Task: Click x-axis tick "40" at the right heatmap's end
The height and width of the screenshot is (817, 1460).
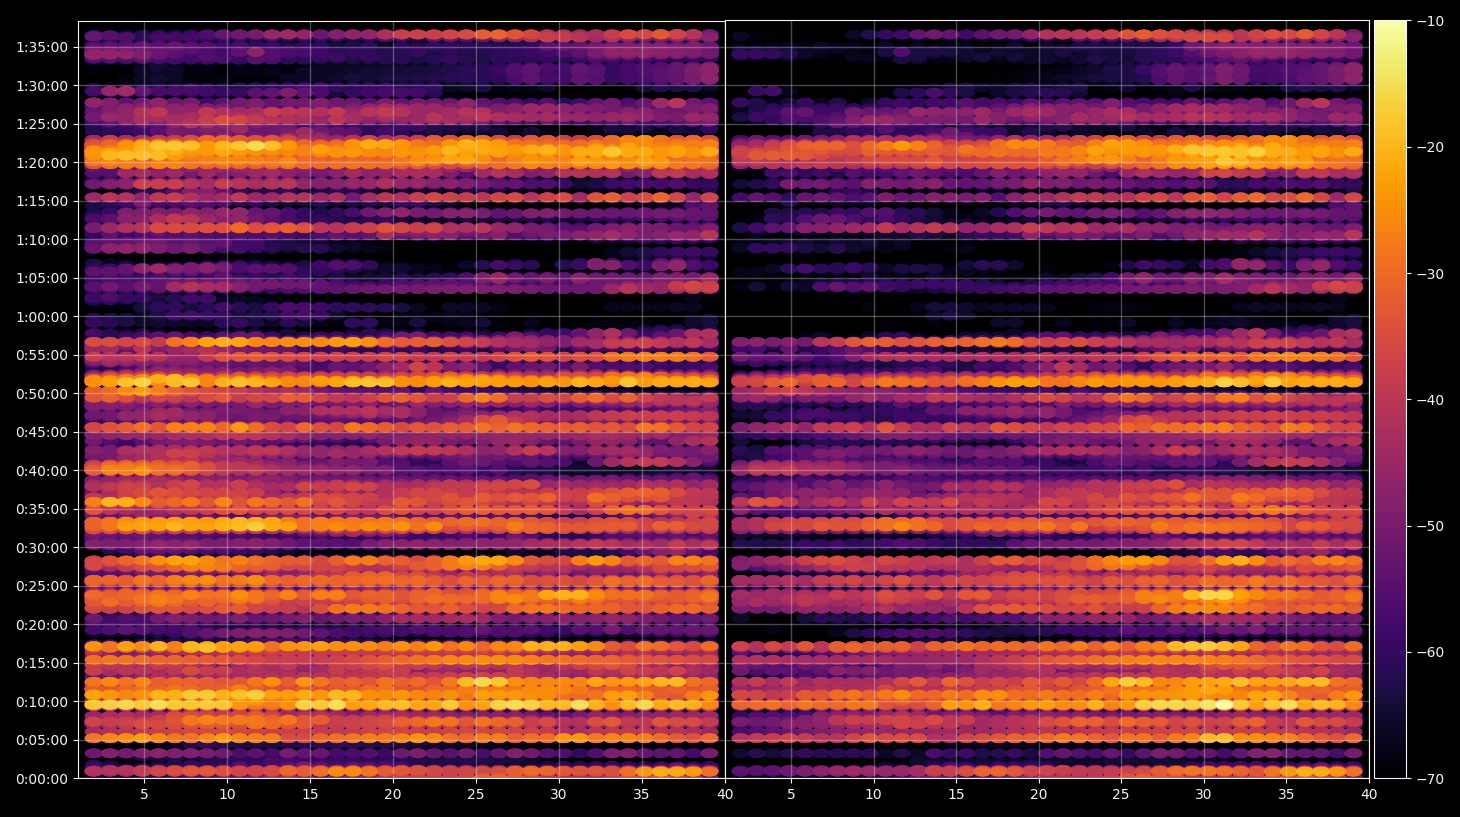Action: (1369, 795)
